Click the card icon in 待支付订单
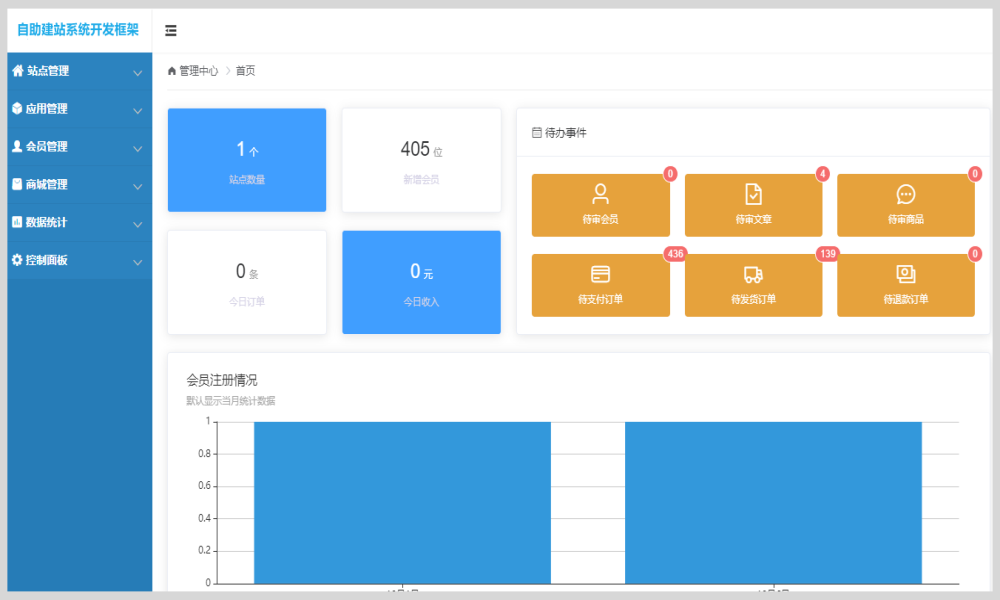The height and width of the screenshot is (600, 1000). 600,274
